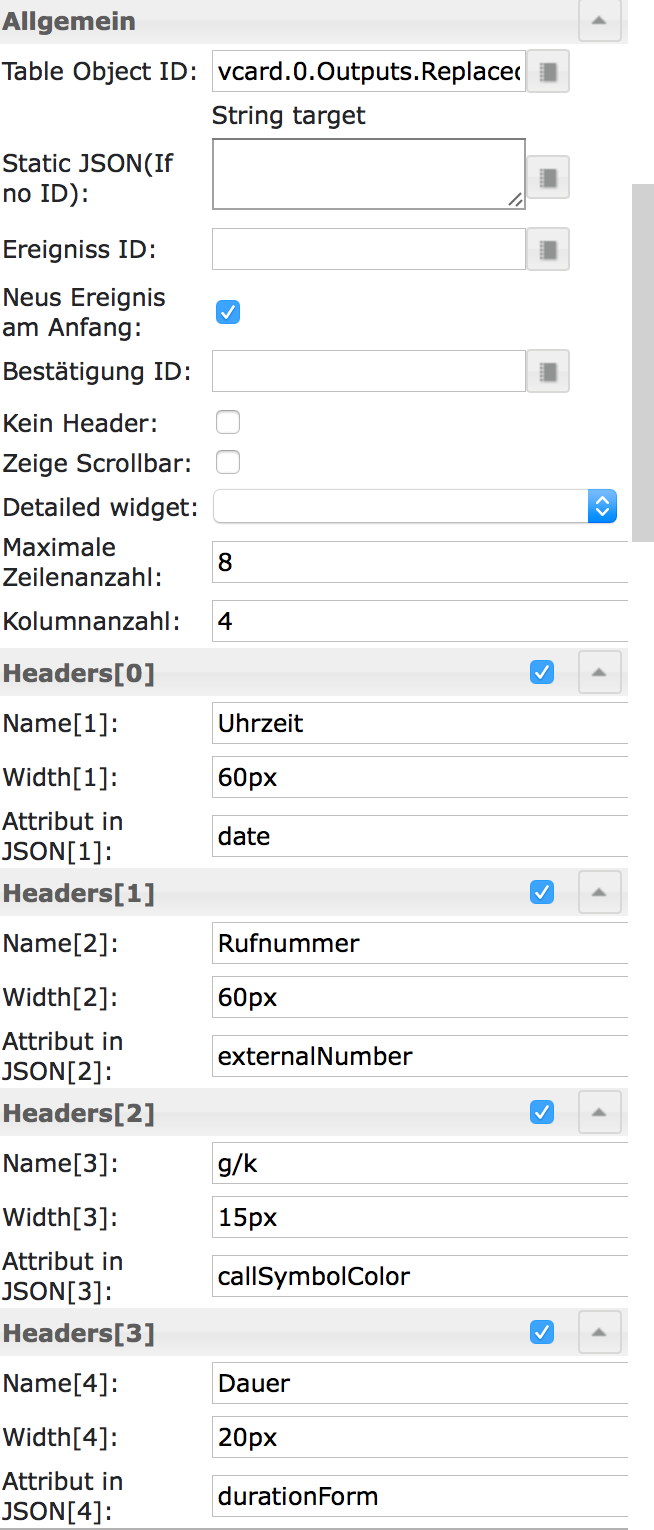Collapse the Headers[1] section
The image size is (654, 1530).
(599, 892)
